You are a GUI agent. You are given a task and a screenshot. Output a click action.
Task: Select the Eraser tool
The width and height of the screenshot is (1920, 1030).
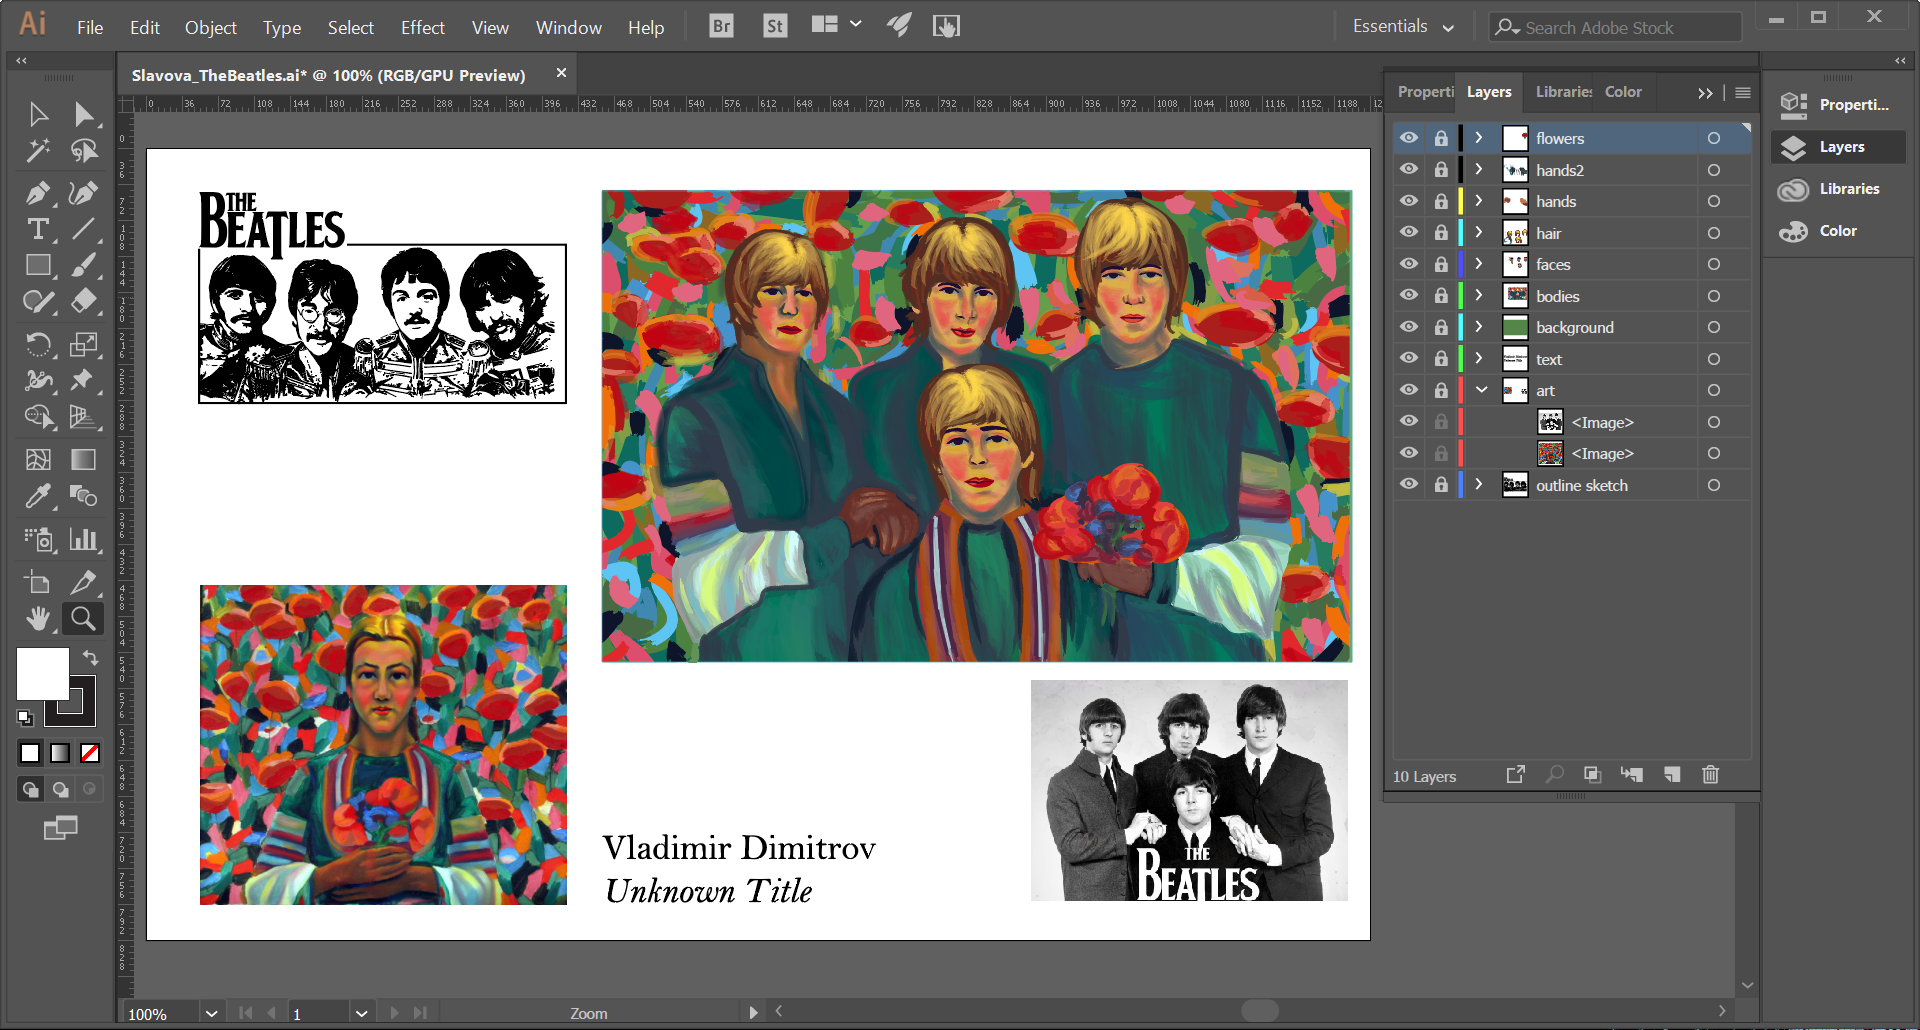tap(84, 301)
